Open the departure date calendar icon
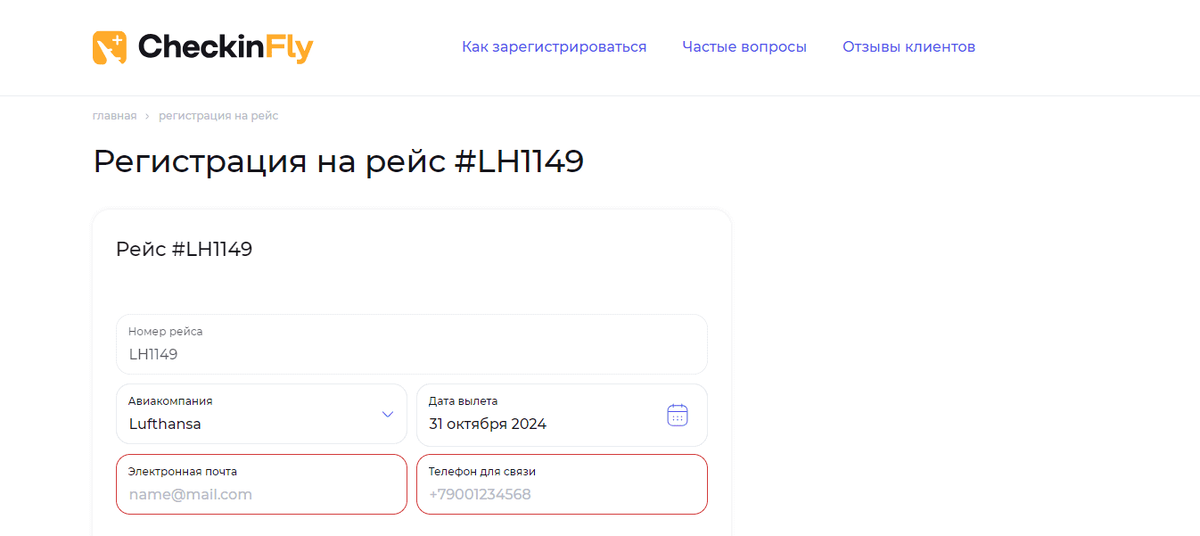 677,415
